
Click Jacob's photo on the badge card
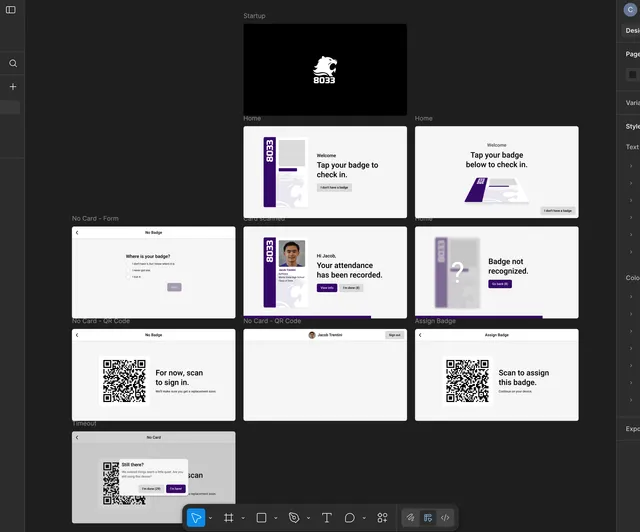(x=292, y=254)
